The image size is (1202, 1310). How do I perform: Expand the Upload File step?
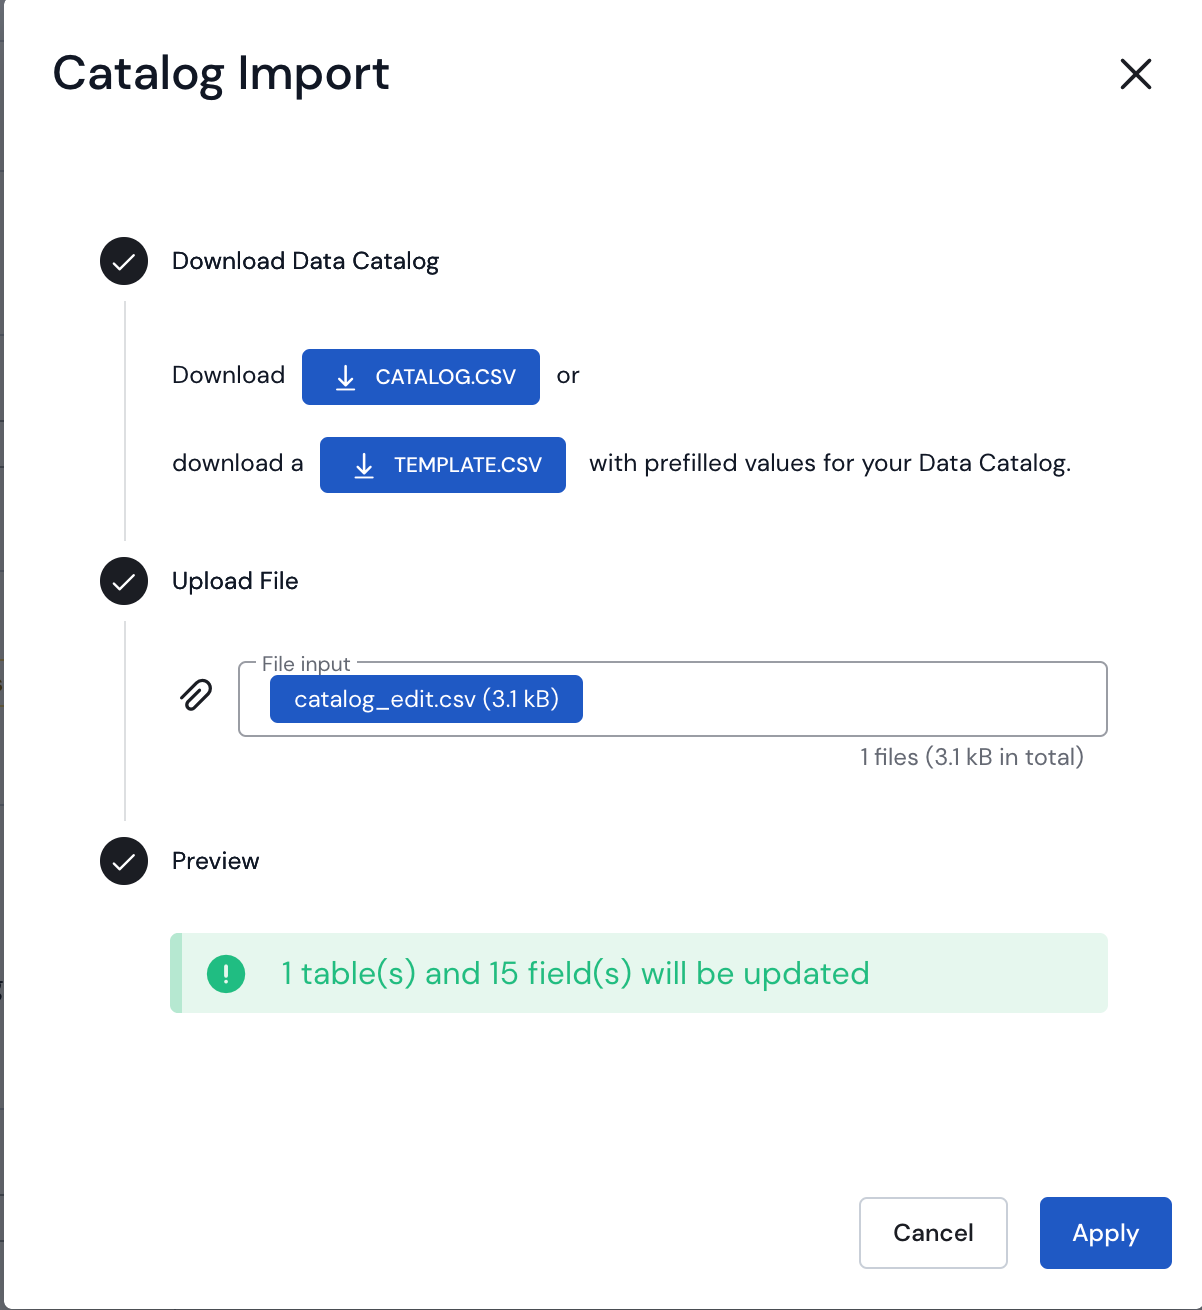(235, 581)
